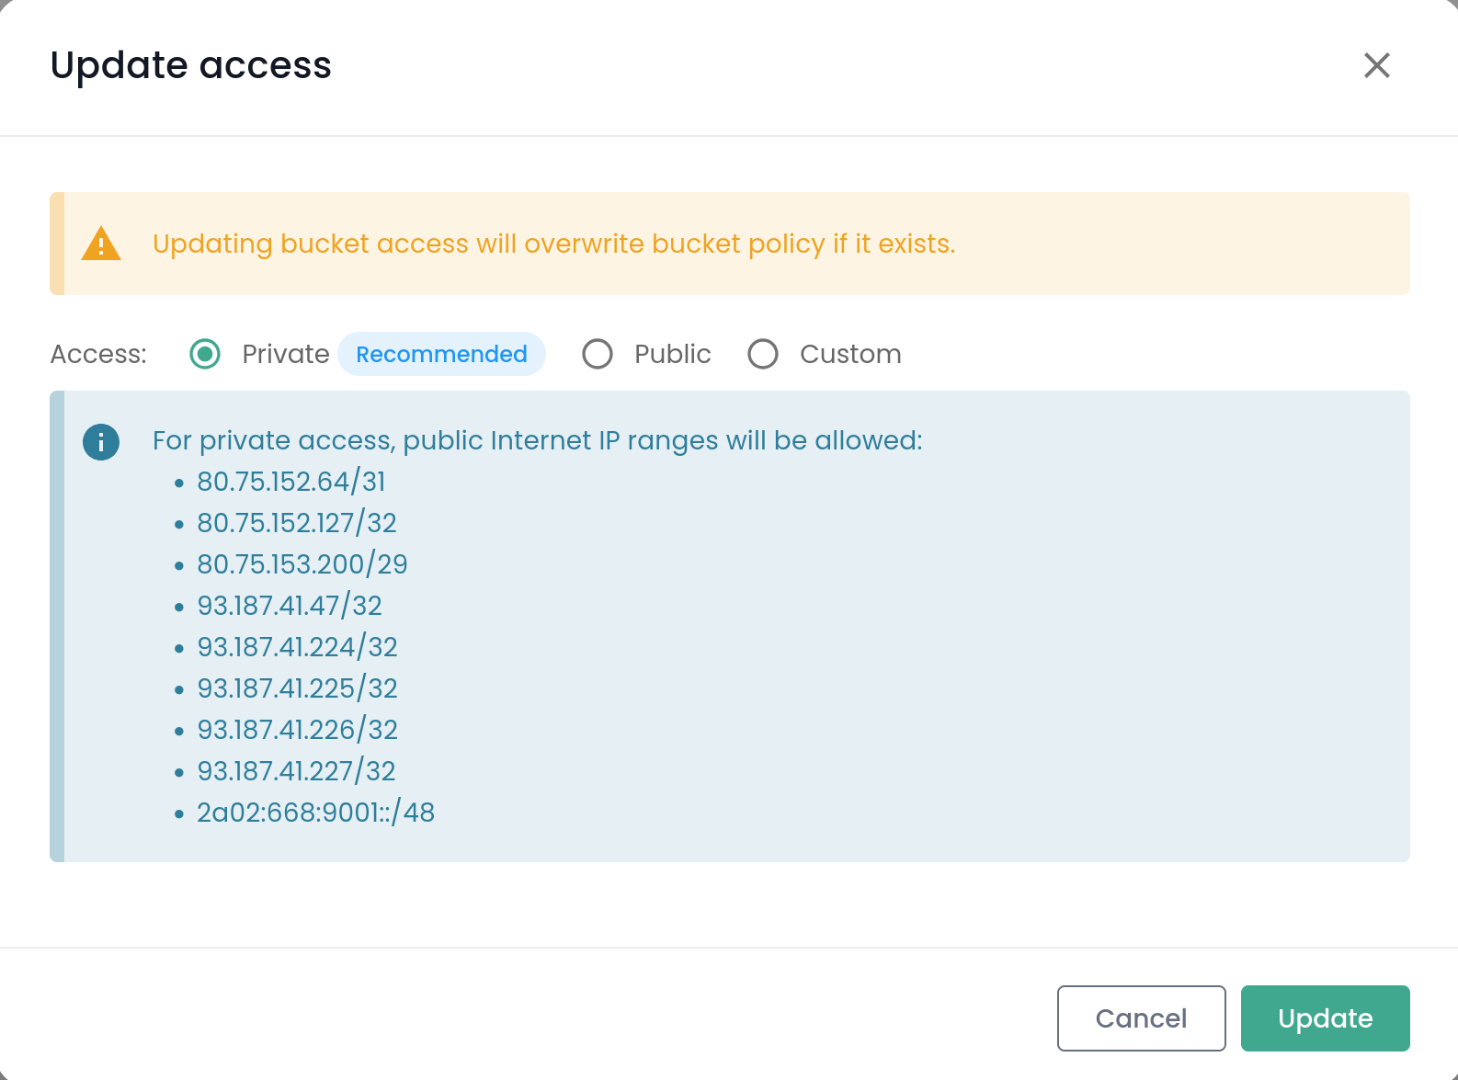Select the Public access option

(598, 354)
